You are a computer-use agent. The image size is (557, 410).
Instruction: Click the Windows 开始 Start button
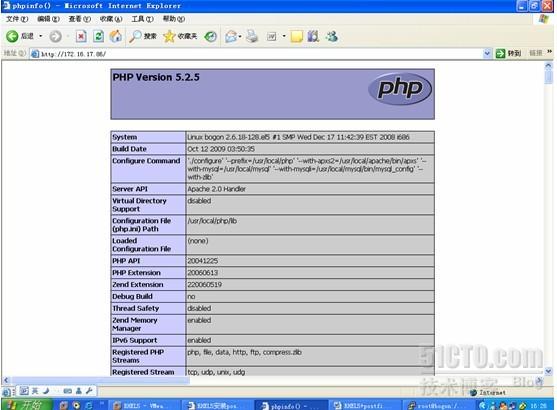click(27, 405)
